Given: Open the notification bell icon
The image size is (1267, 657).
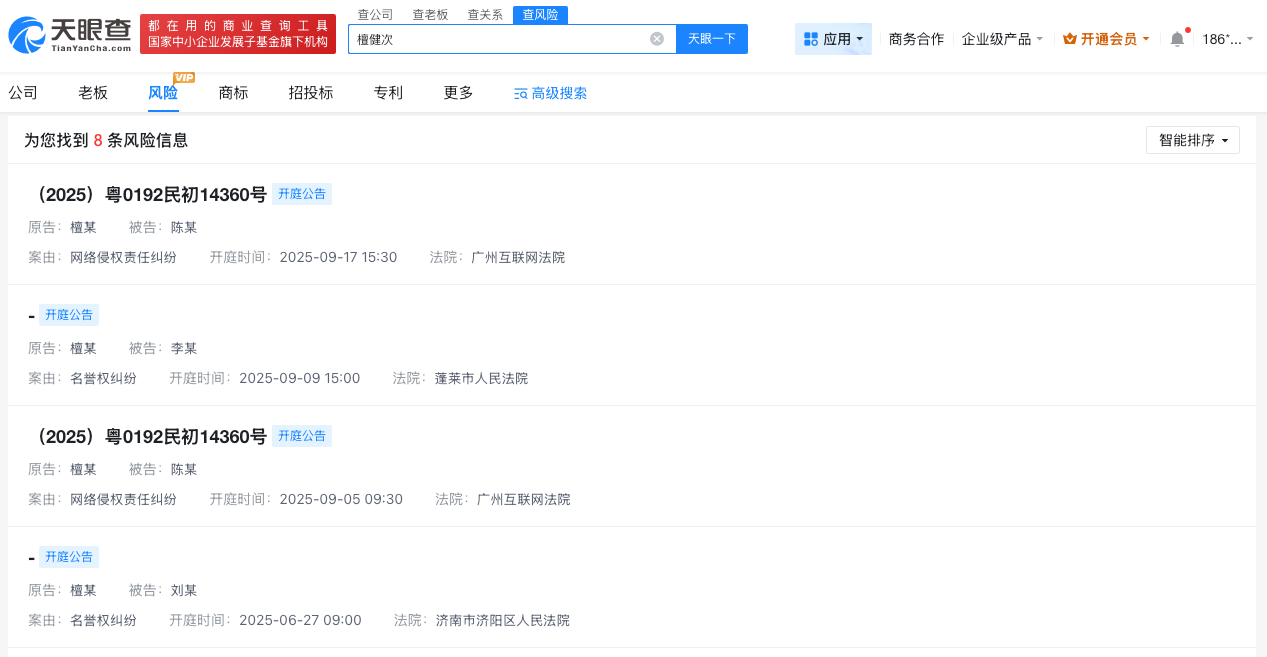Looking at the screenshot, I should pyautogui.click(x=1176, y=36).
